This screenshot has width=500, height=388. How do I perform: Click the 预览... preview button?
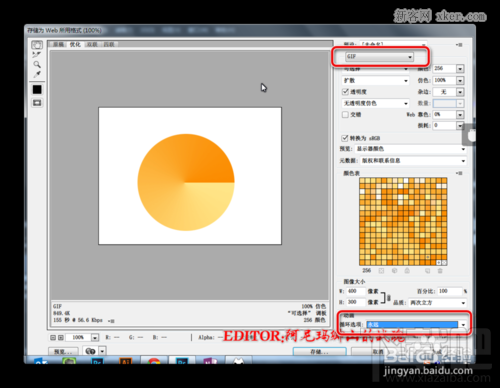63,351
